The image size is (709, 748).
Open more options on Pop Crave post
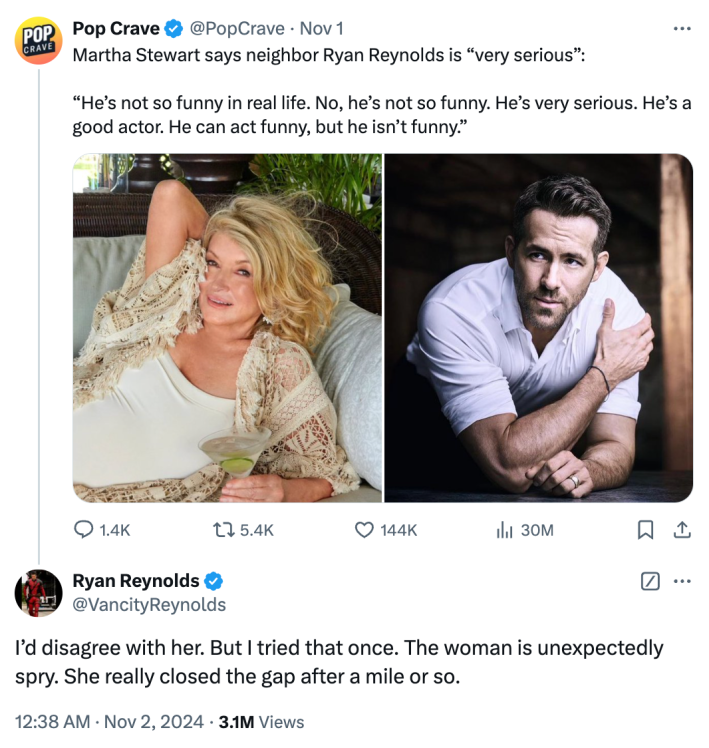683,28
